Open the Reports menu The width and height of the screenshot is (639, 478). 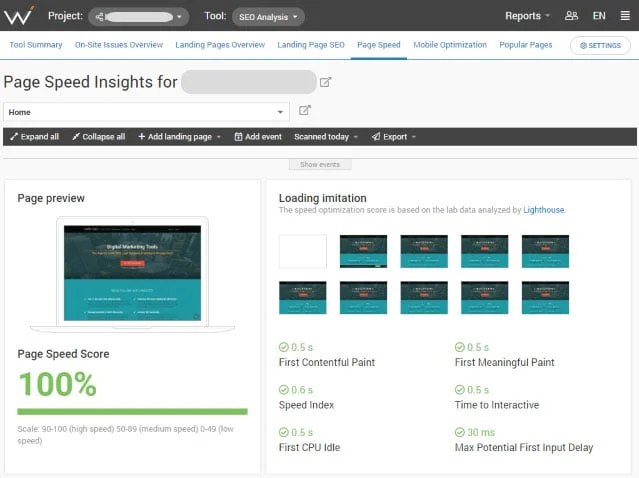[527, 16]
